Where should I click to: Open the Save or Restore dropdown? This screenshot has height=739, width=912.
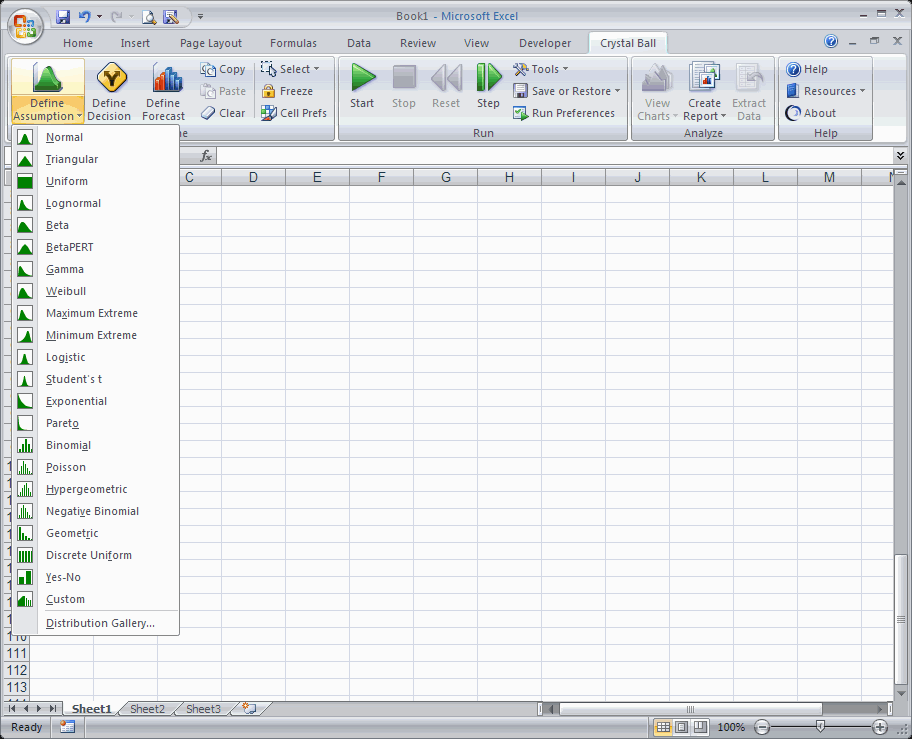point(566,90)
